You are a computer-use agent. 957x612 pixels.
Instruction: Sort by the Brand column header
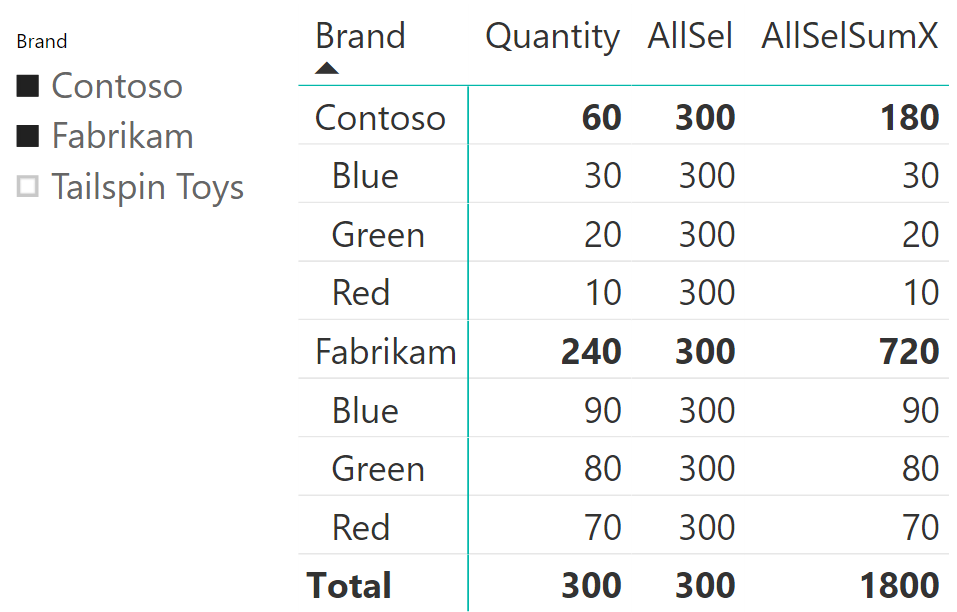360,36
